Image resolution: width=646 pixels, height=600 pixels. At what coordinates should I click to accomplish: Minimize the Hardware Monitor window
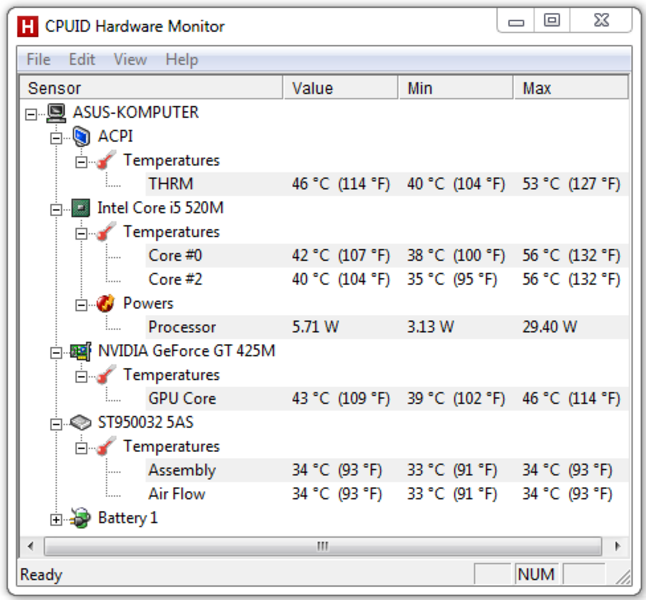pos(516,21)
